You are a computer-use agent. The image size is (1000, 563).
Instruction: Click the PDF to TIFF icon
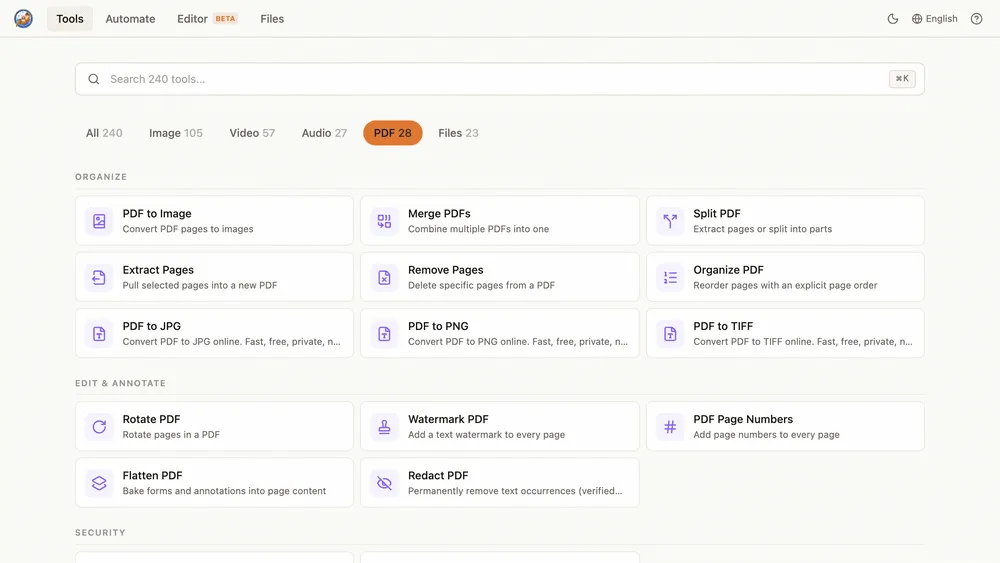click(670, 333)
